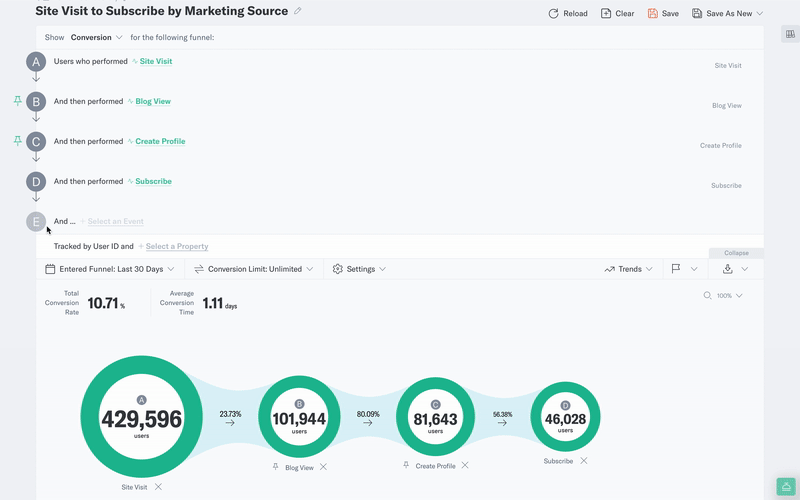
Task: Open the Site Visit event link
Action: [x=156, y=61]
